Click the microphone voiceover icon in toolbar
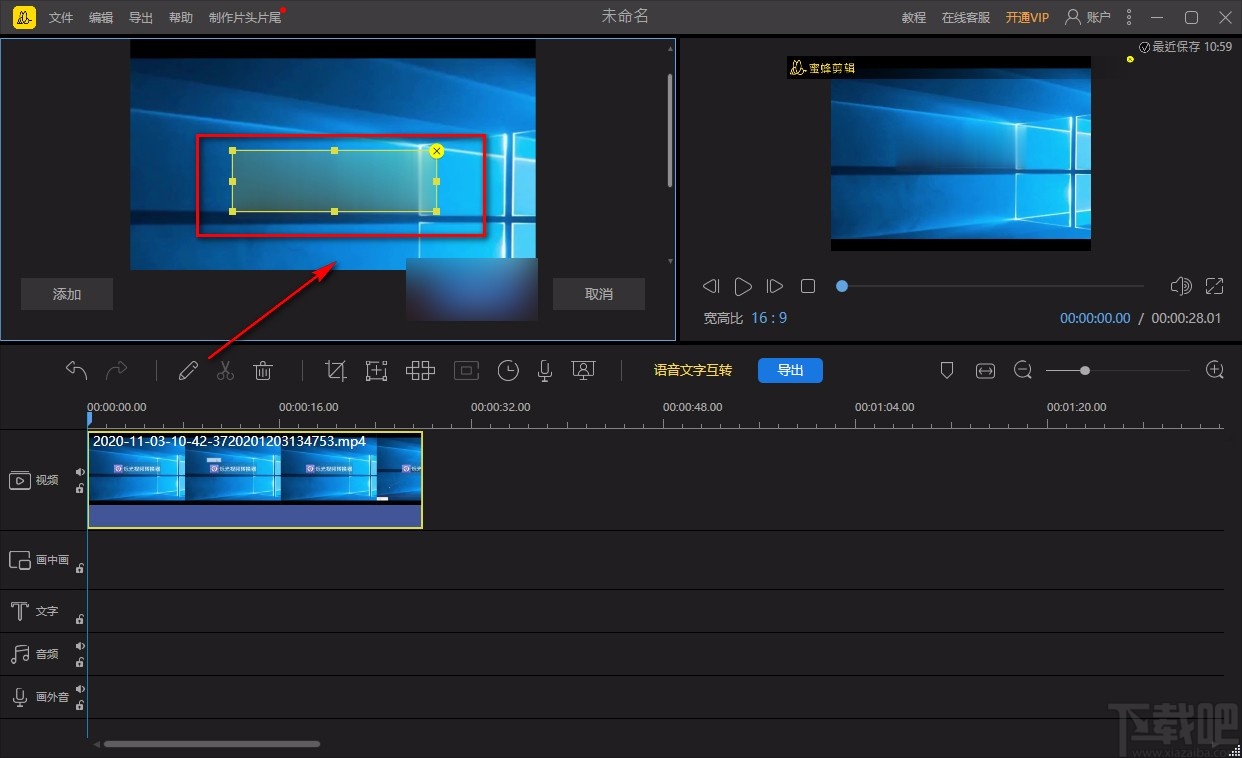 tap(545, 371)
